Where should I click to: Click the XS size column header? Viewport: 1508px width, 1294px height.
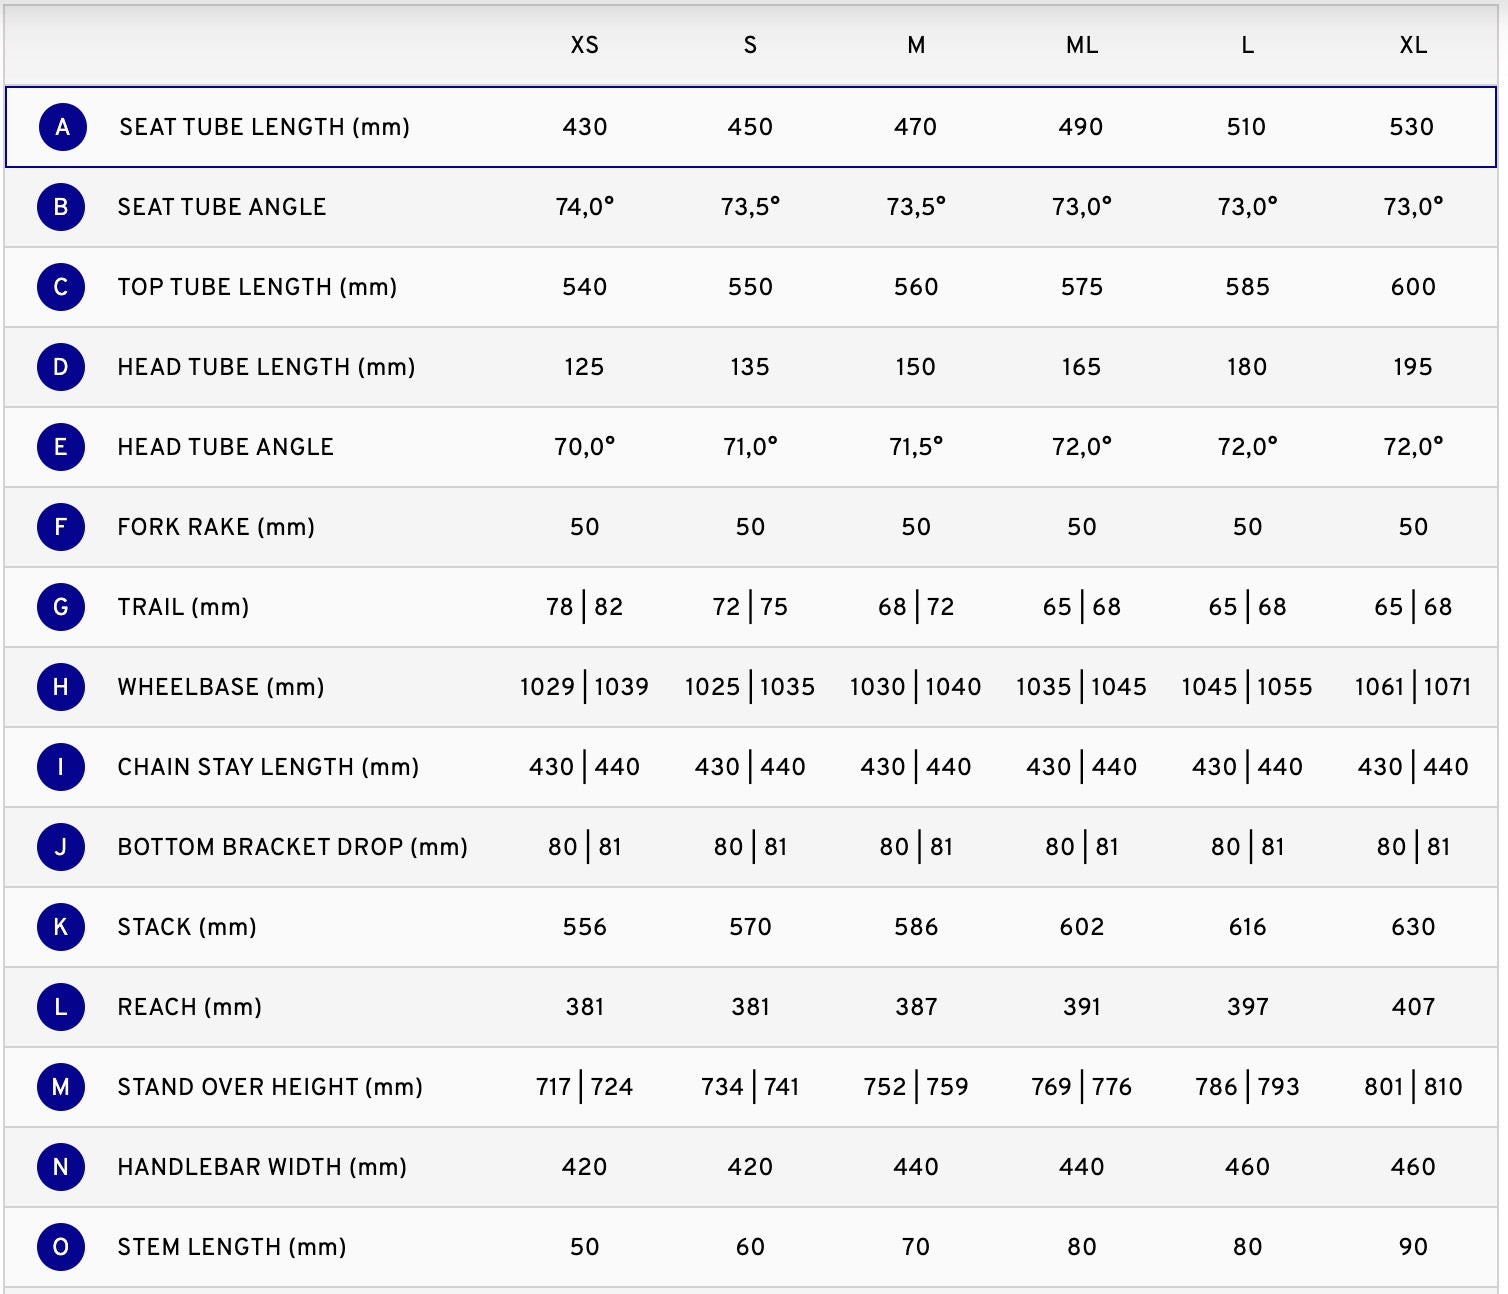click(585, 45)
